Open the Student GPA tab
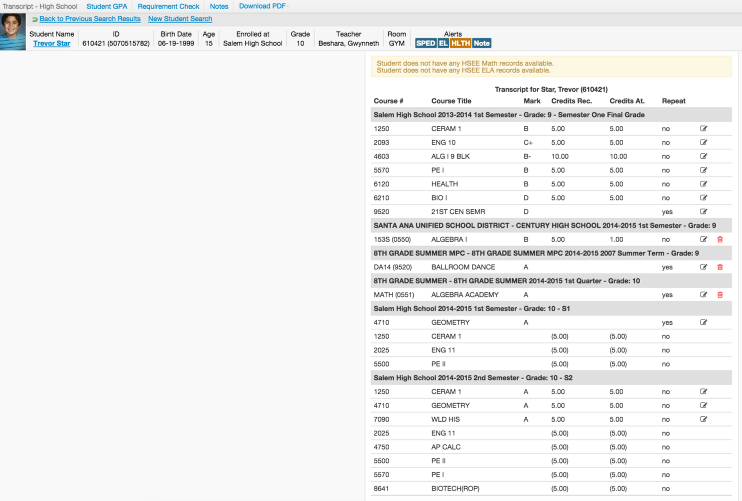This screenshot has width=742, height=501. click(106, 6)
